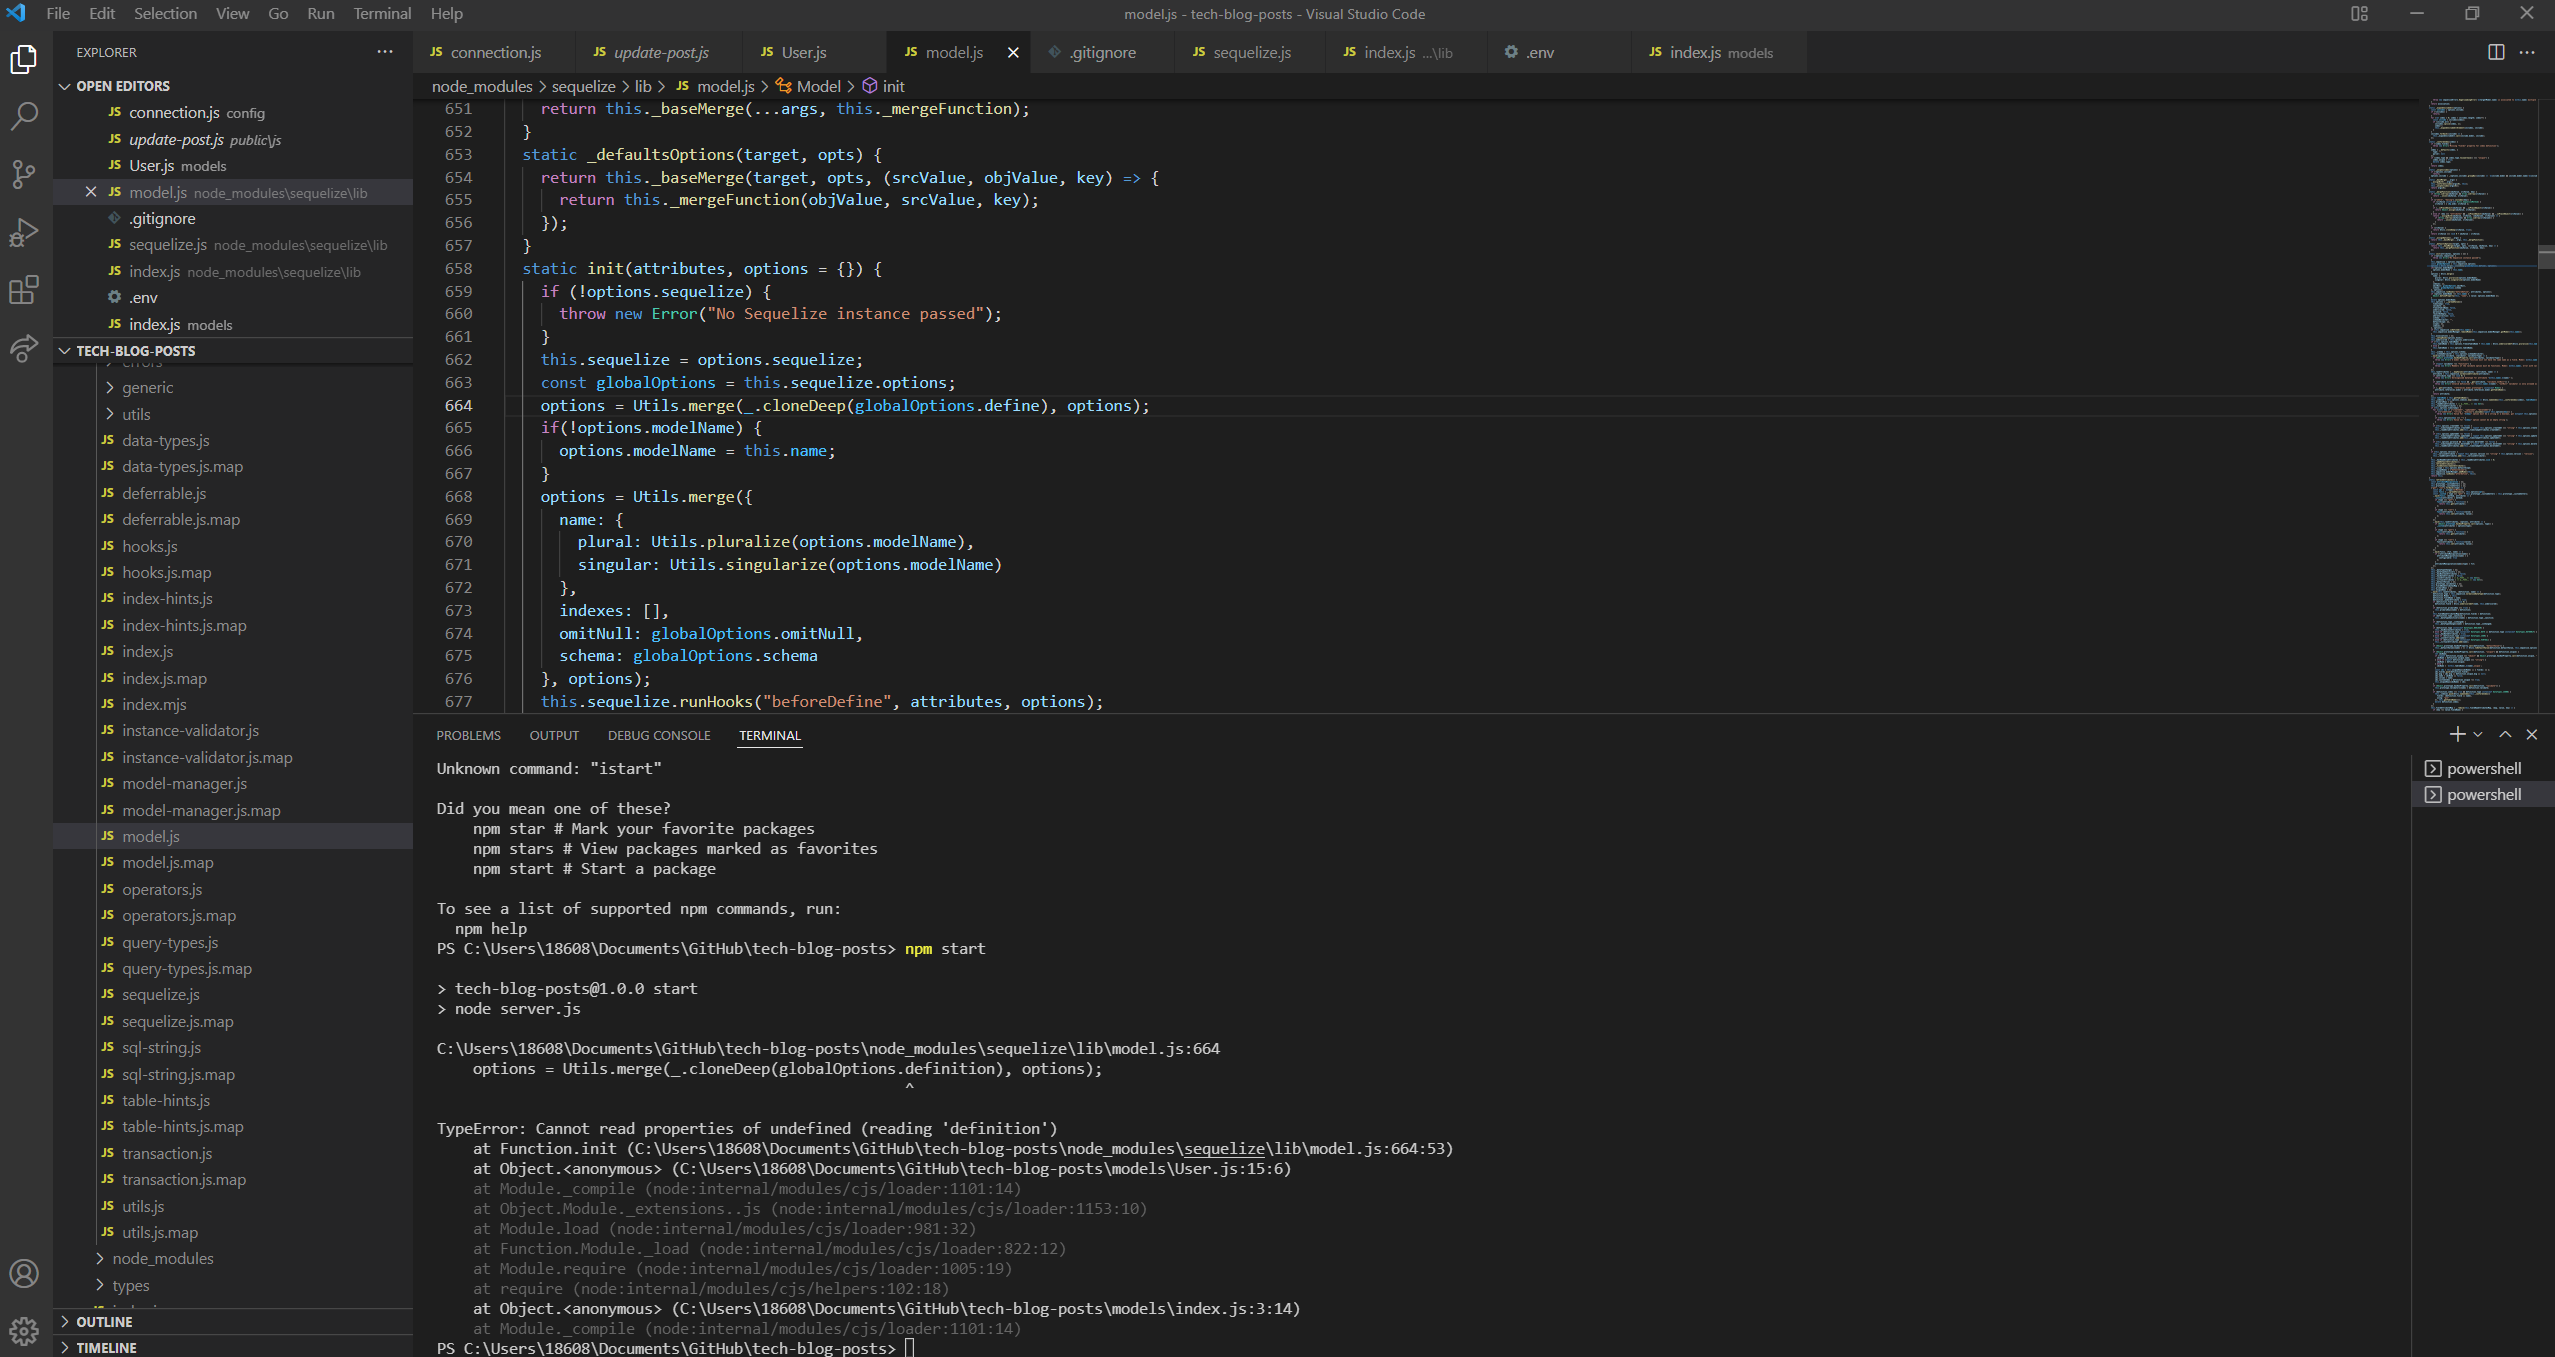Open instance-validator.js in the file tree

[x=190, y=730]
